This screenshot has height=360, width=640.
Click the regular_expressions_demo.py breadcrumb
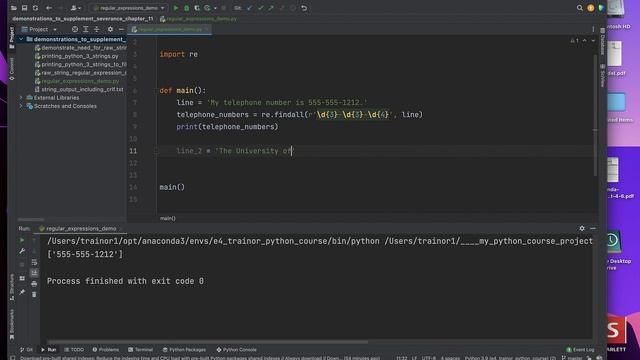pyautogui.click(x=198, y=19)
